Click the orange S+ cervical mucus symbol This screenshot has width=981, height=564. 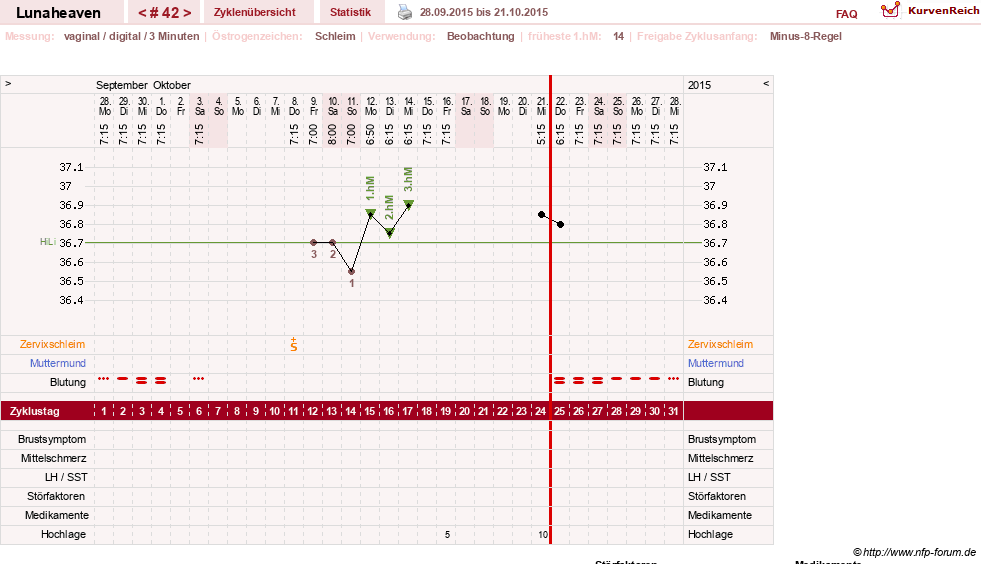point(293,344)
